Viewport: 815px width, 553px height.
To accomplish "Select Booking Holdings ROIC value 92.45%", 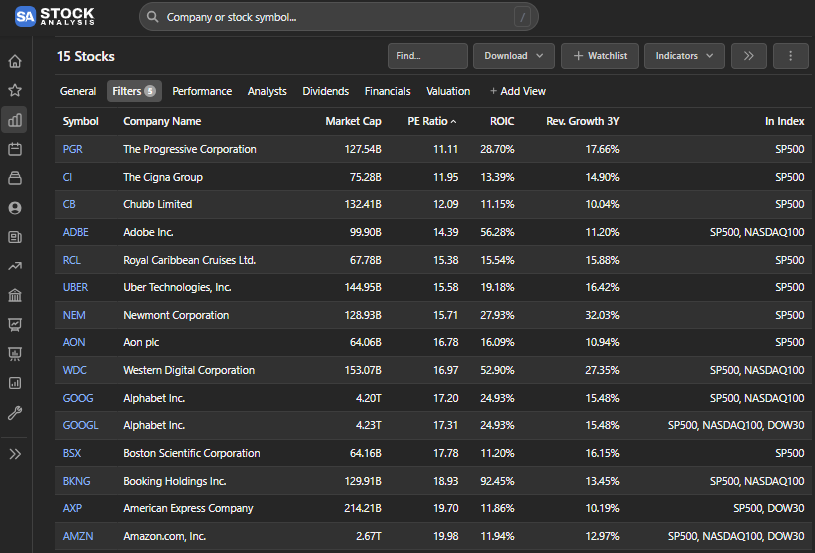I will pos(497,481).
